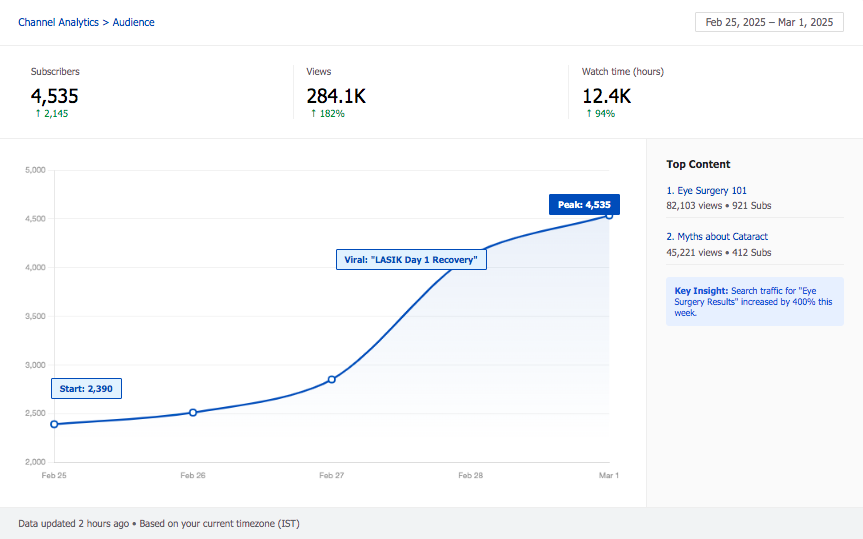This screenshot has width=863, height=539.
Task: Open the date range picker
Action: [767, 22]
